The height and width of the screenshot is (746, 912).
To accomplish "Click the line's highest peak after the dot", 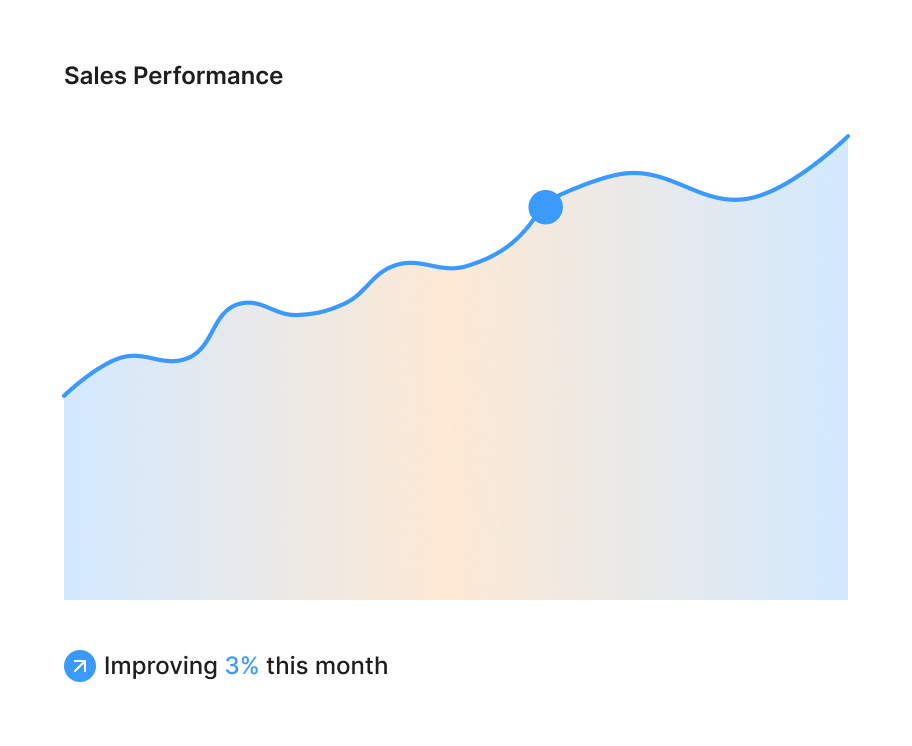I will click(x=633, y=173).
